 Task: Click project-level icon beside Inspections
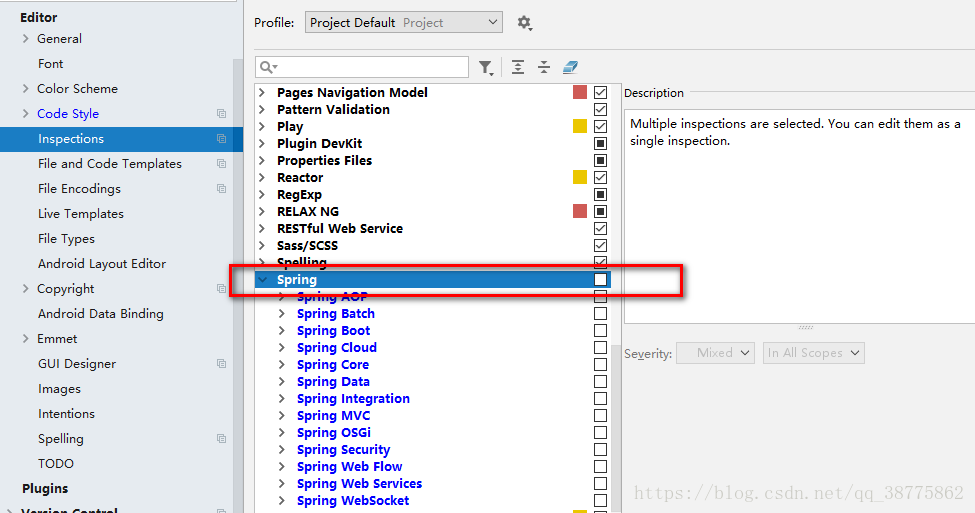point(221,139)
